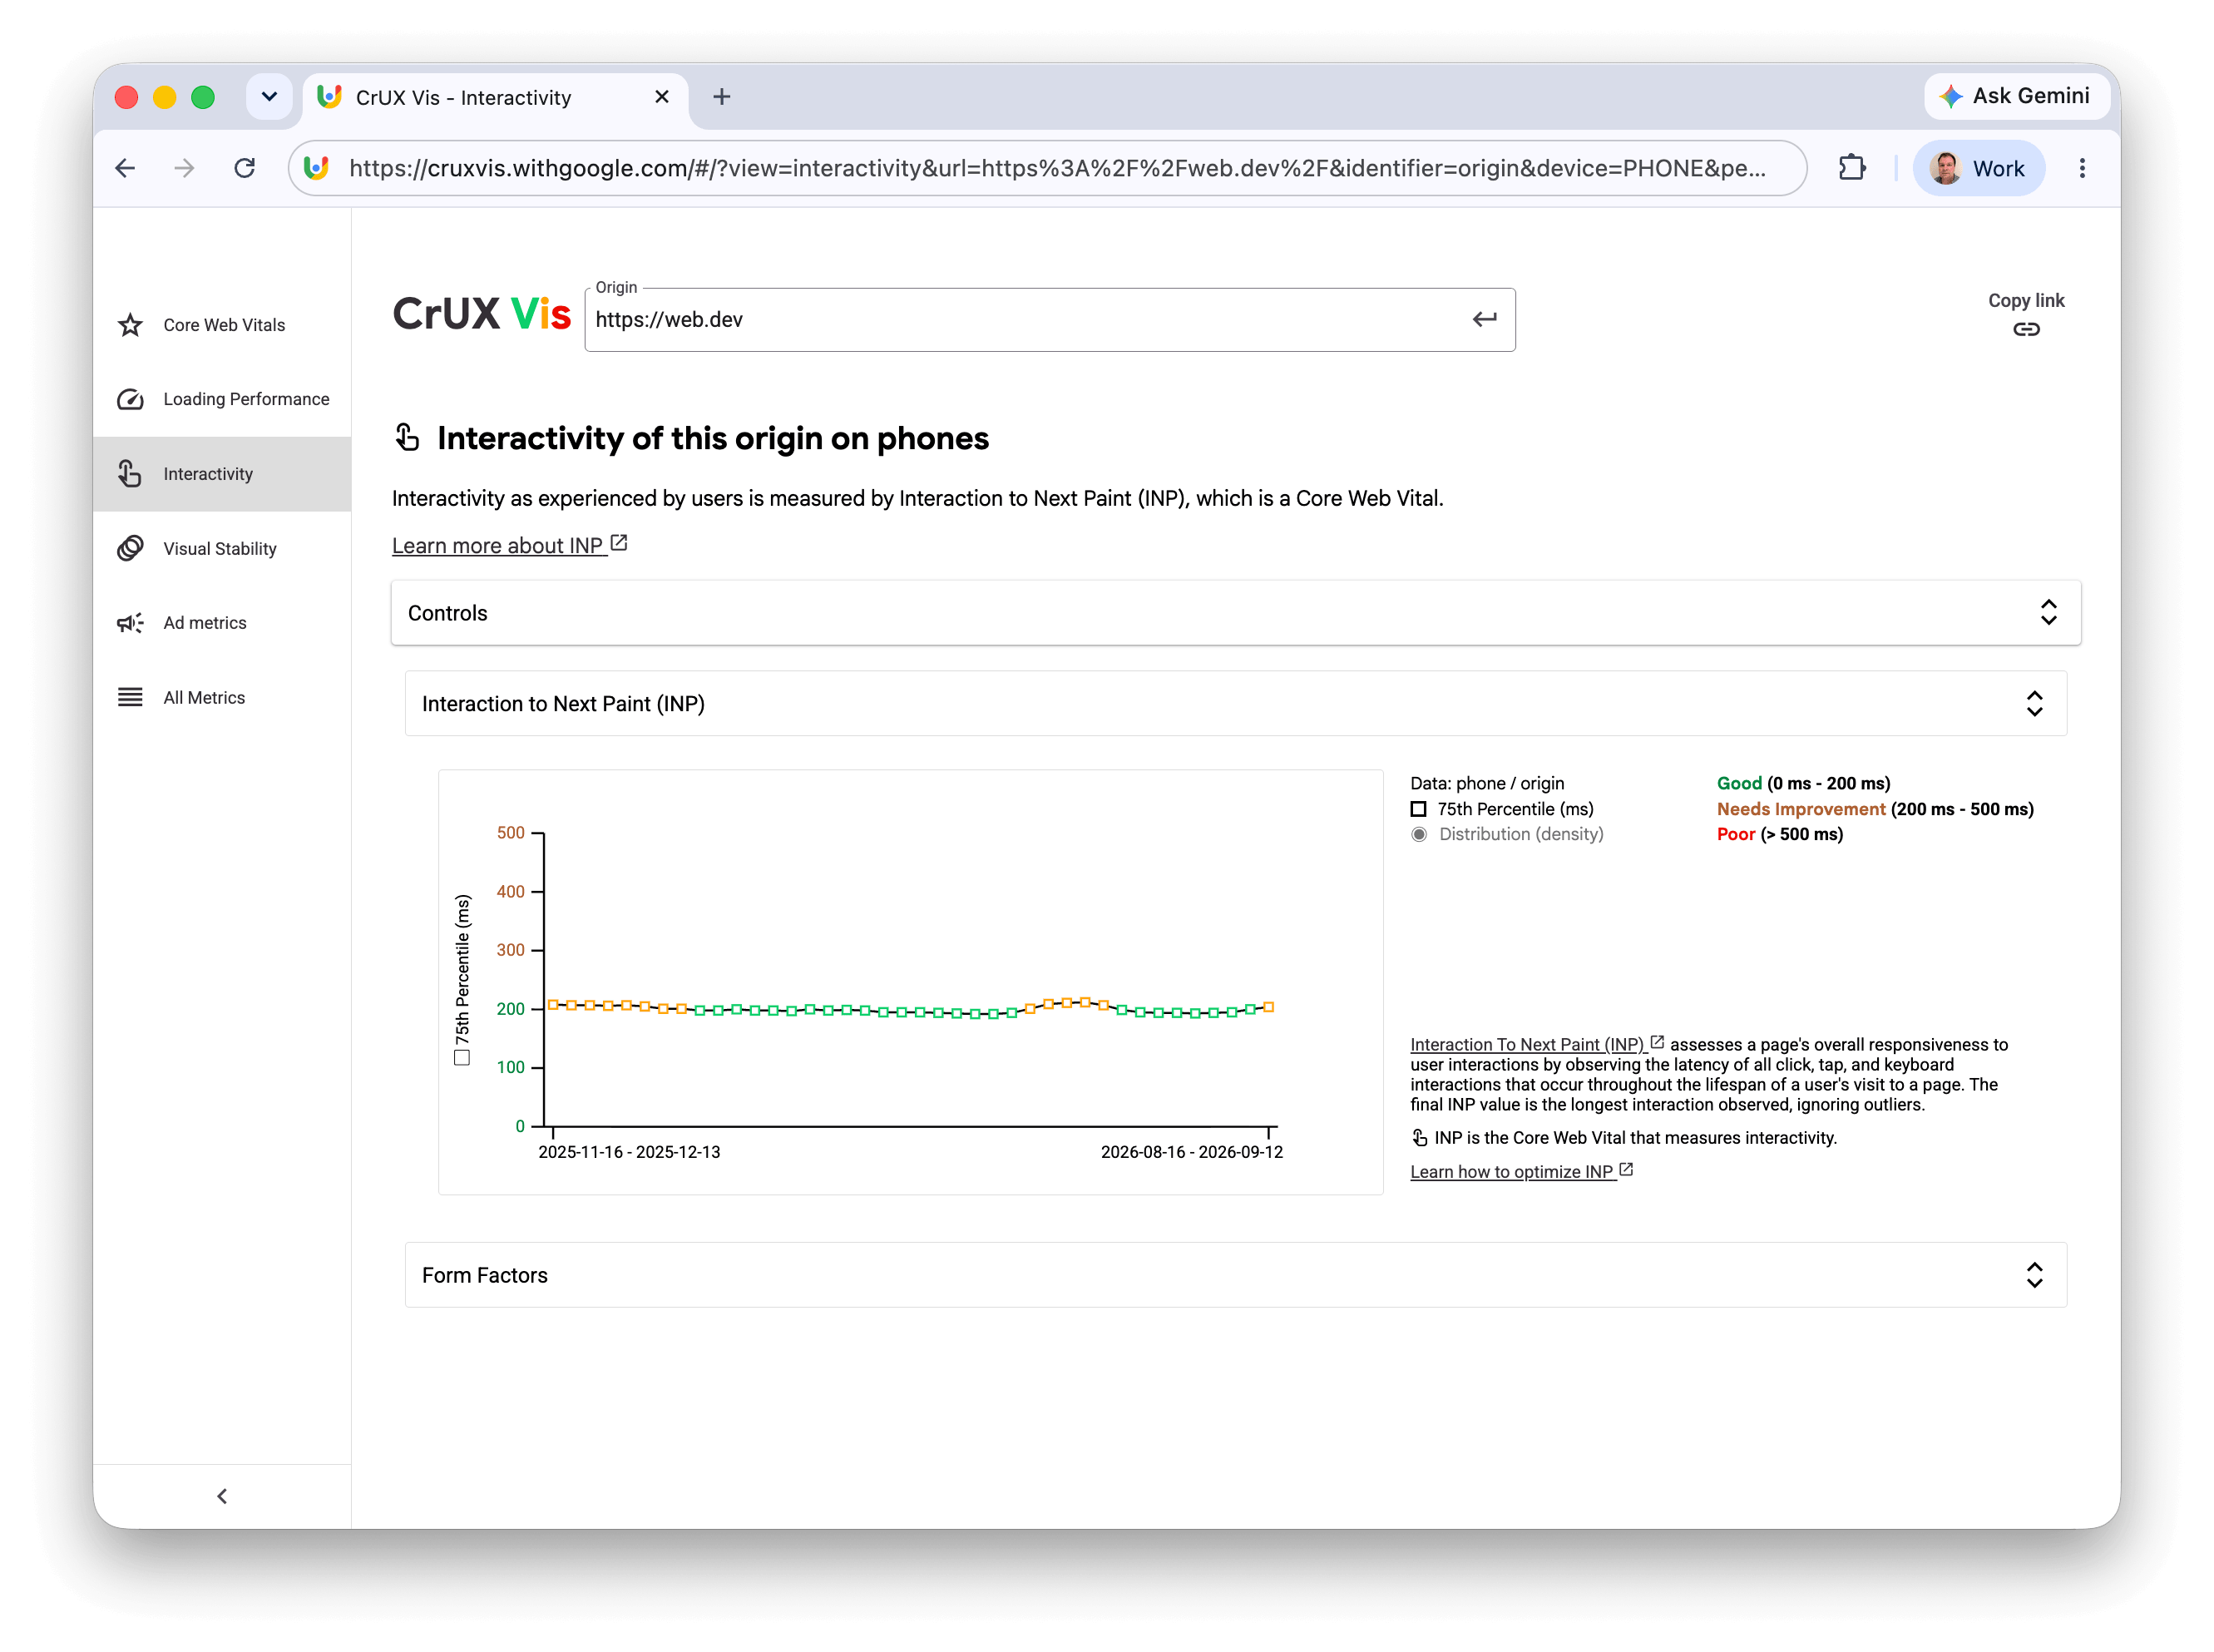Click the browser address bar URL
Image resolution: width=2214 pixels, height=1652 pixels.
click(x=1057, y=168)
